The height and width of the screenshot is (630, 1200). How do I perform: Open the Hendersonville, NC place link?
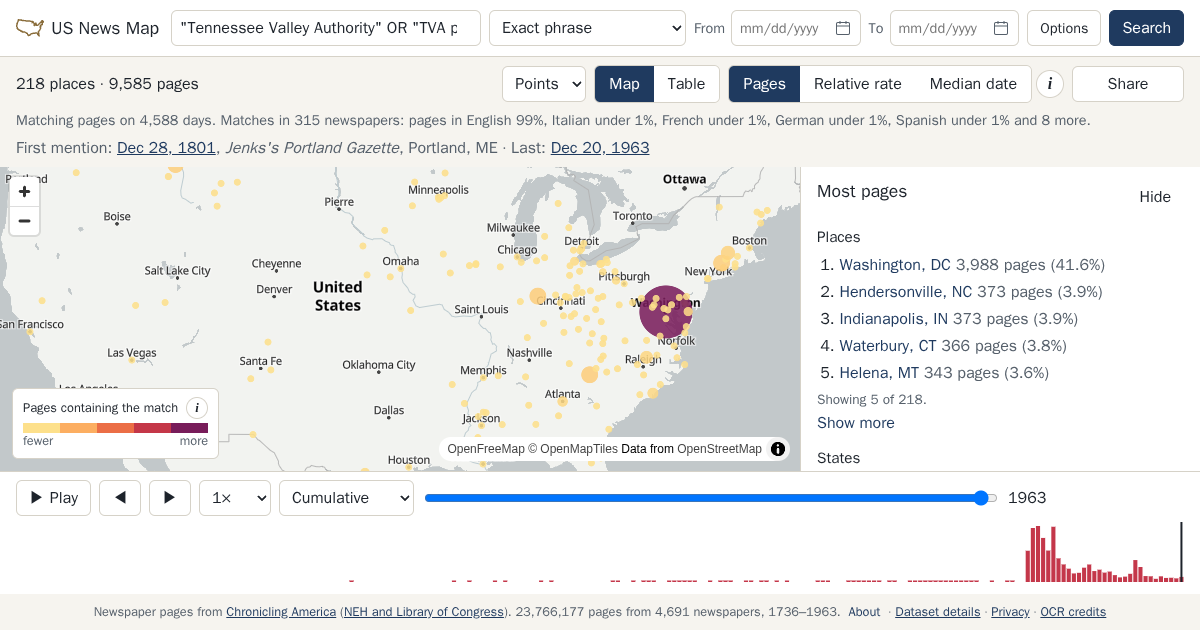[x=905, y=292]
